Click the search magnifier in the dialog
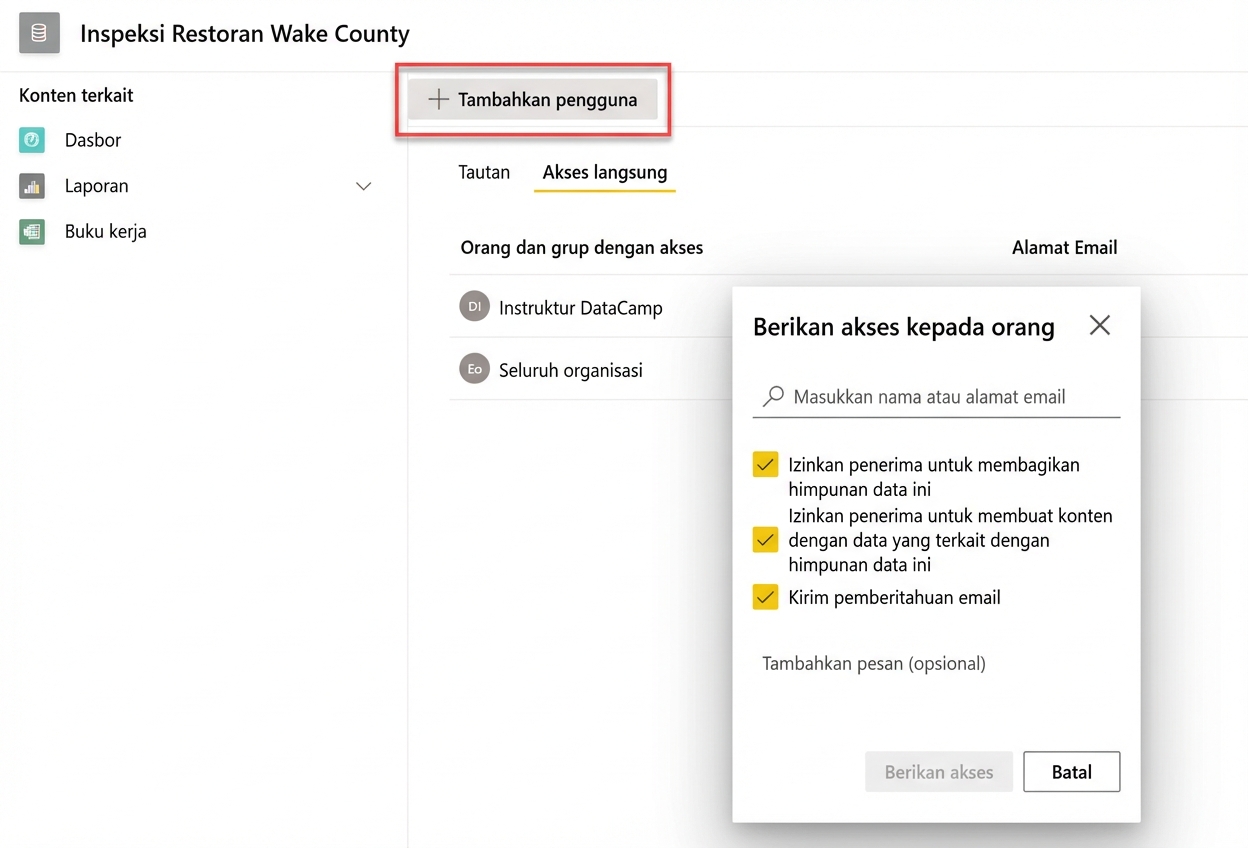 point(772,396)
